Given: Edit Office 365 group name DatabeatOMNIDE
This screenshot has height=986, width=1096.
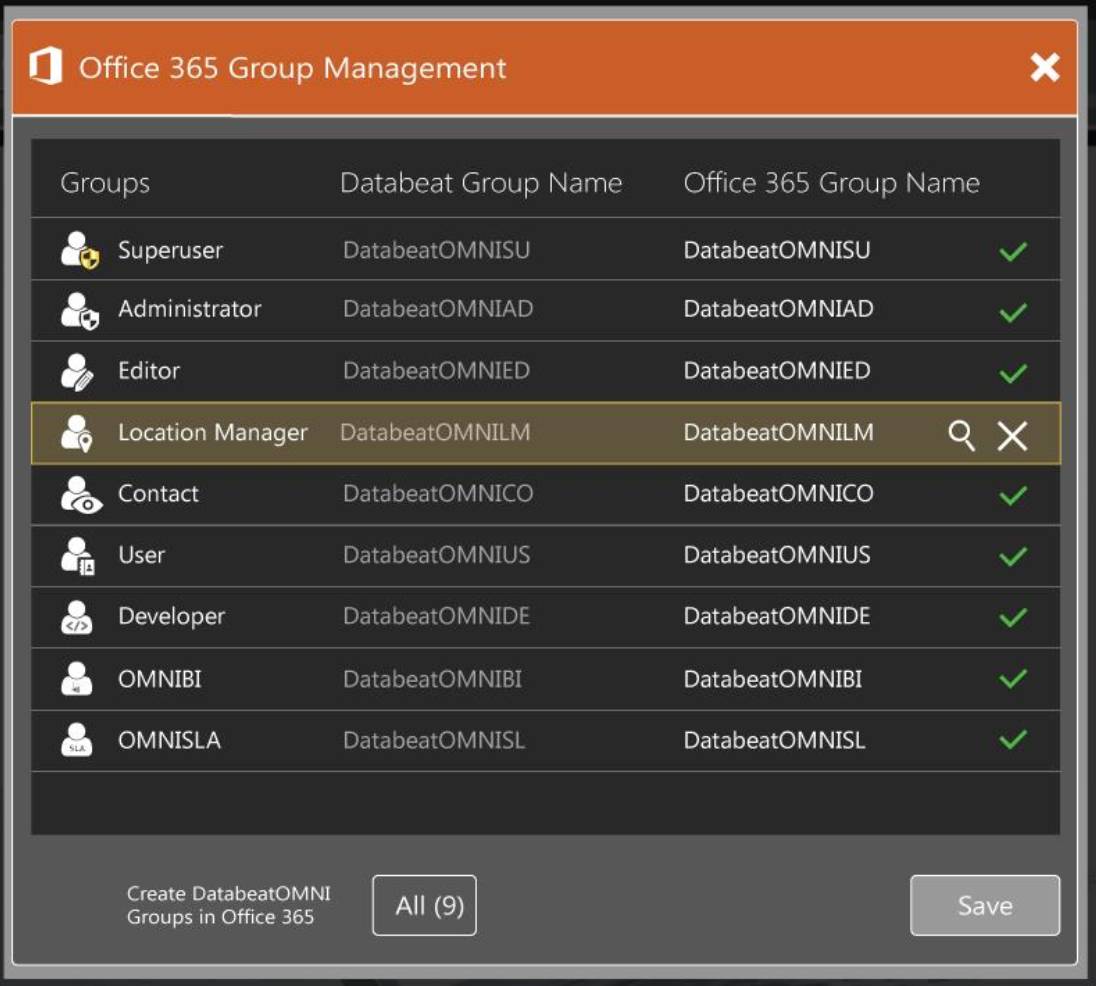Looking at the screenshot, I should coord(777,616).
